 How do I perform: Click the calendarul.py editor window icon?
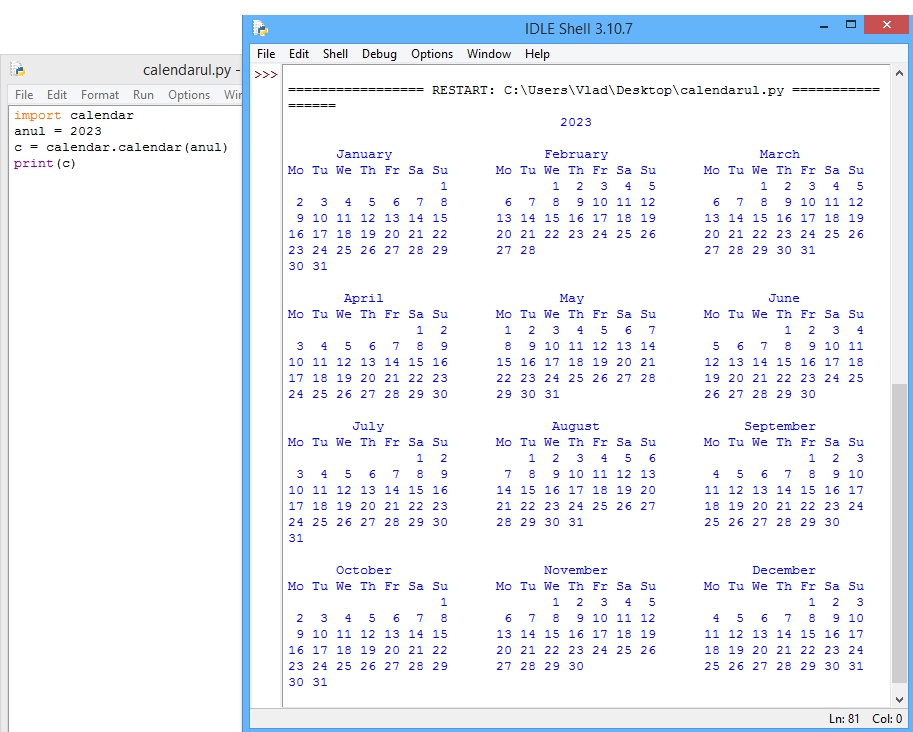coord(17,70)
